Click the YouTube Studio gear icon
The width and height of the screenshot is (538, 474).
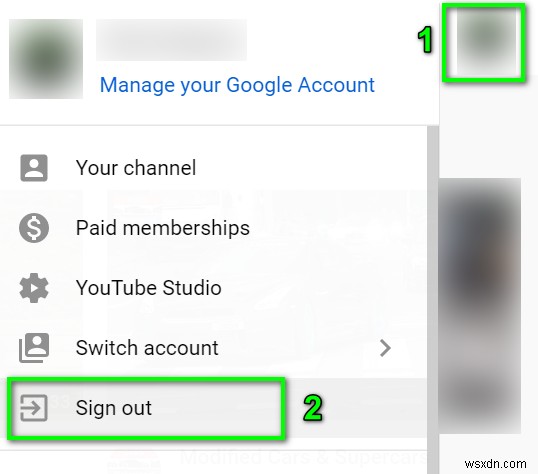pos(34,288)
